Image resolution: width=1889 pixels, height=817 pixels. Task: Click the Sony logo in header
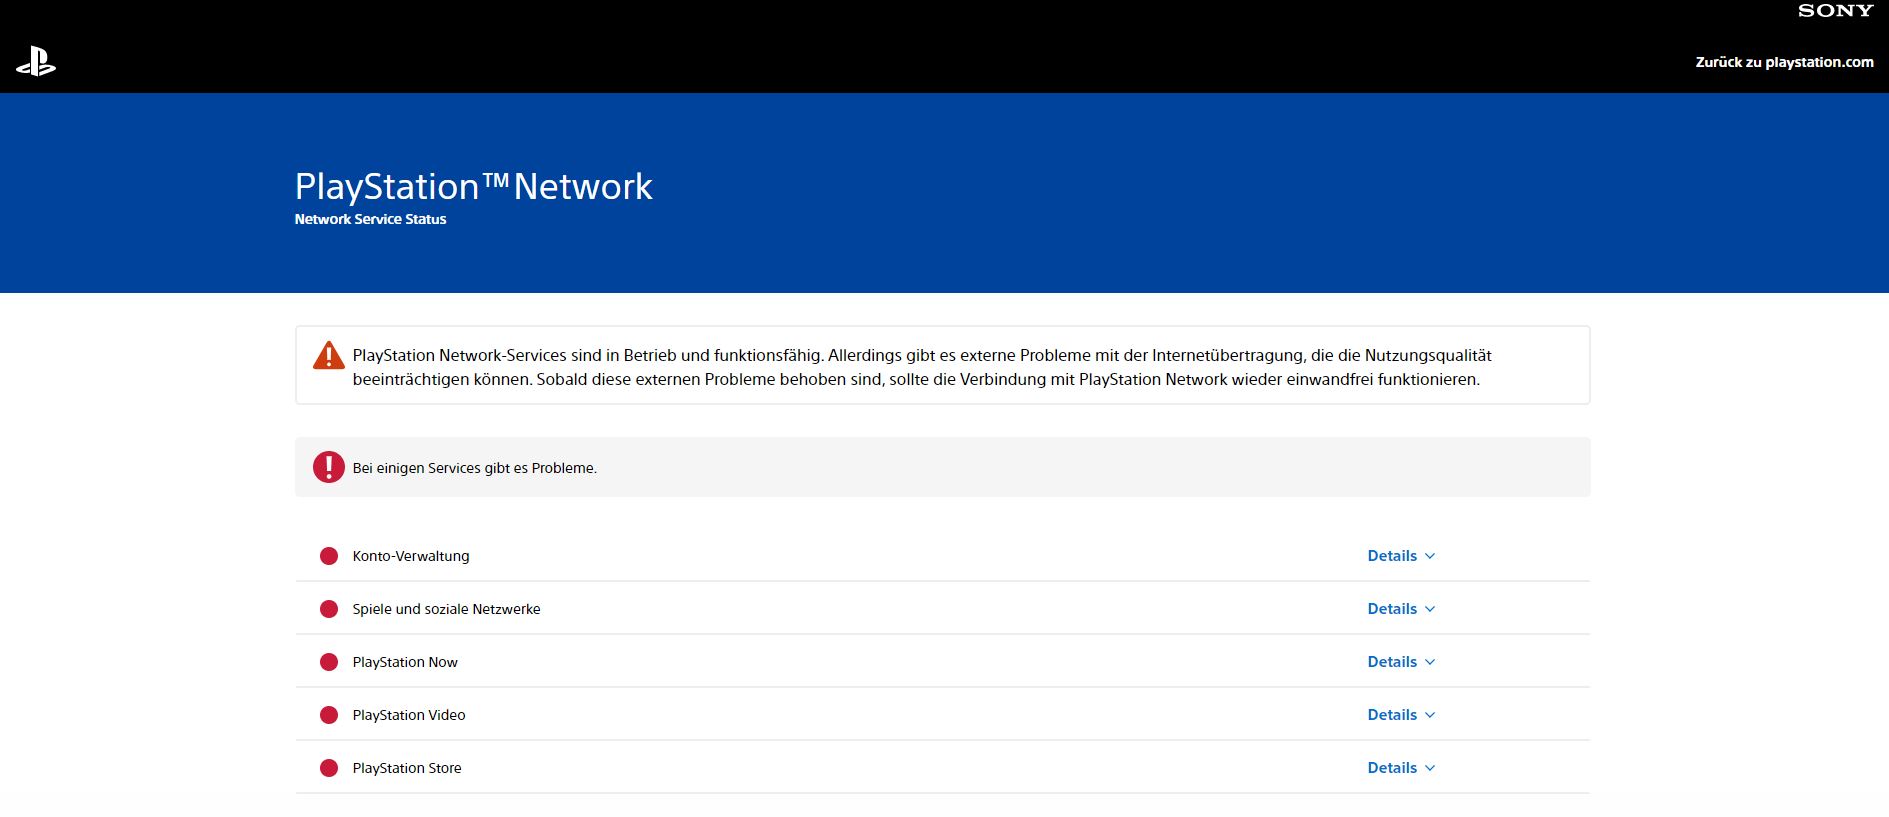1835,11
